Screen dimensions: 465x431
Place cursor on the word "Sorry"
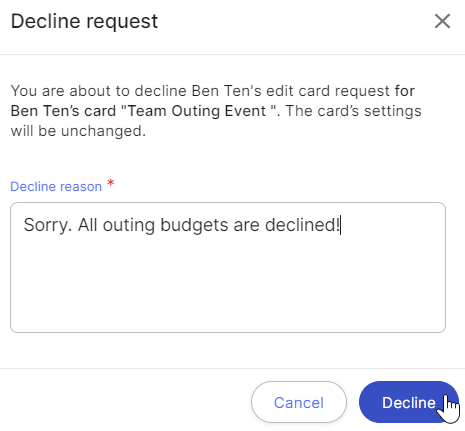pos(45,225)
